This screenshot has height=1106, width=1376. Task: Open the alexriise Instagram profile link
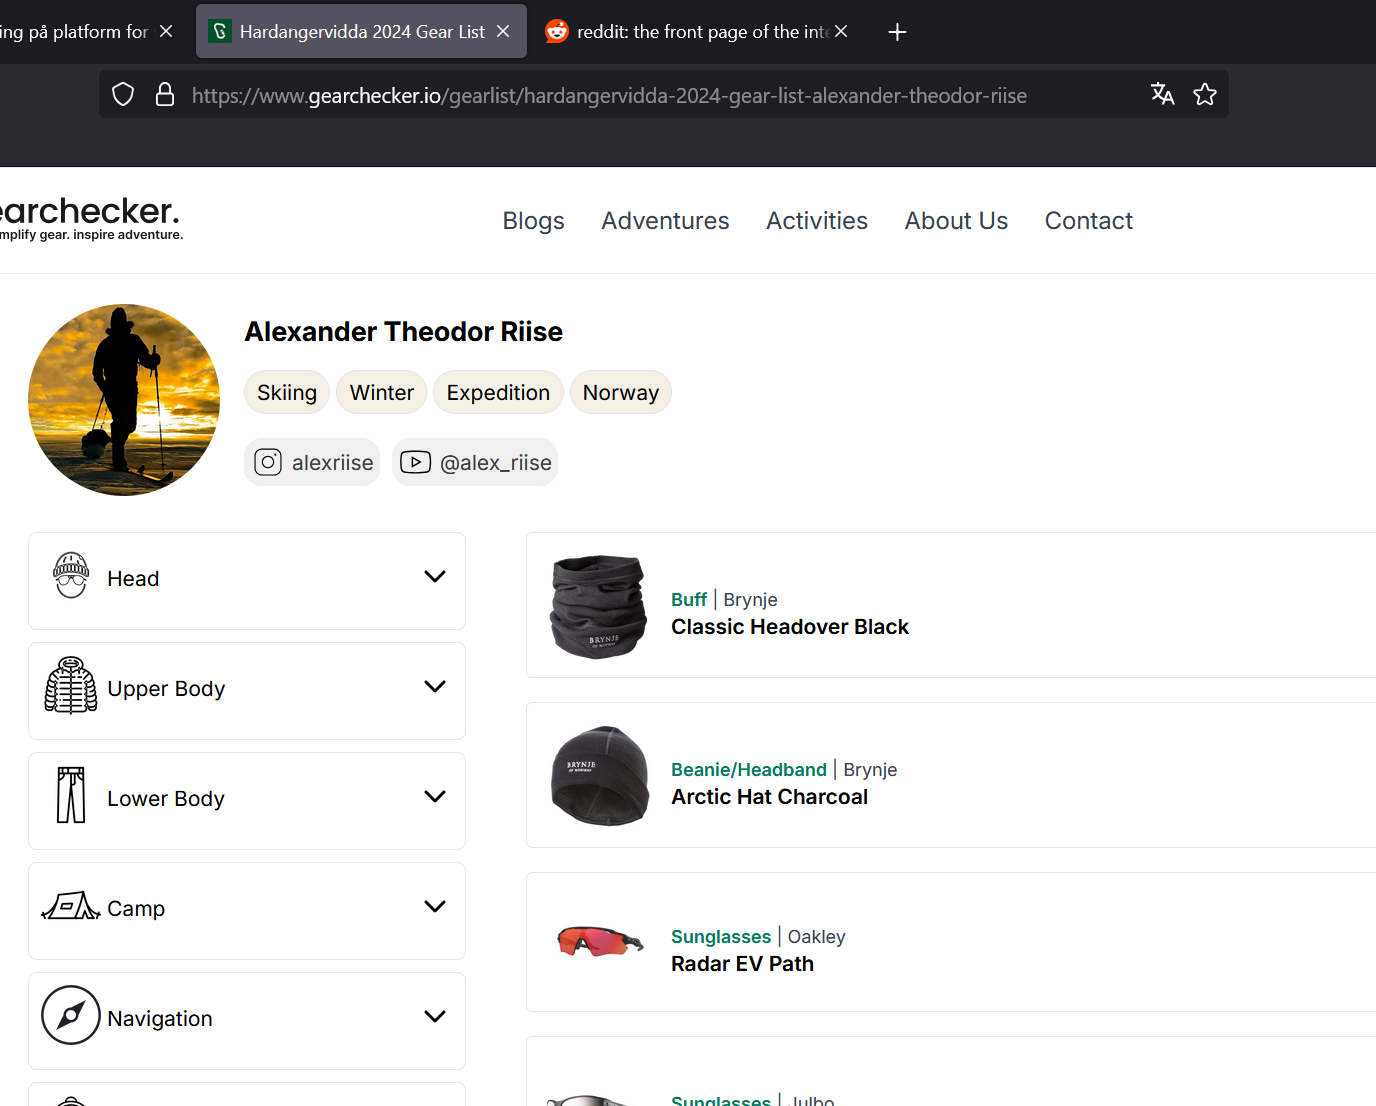click(313, 462)
